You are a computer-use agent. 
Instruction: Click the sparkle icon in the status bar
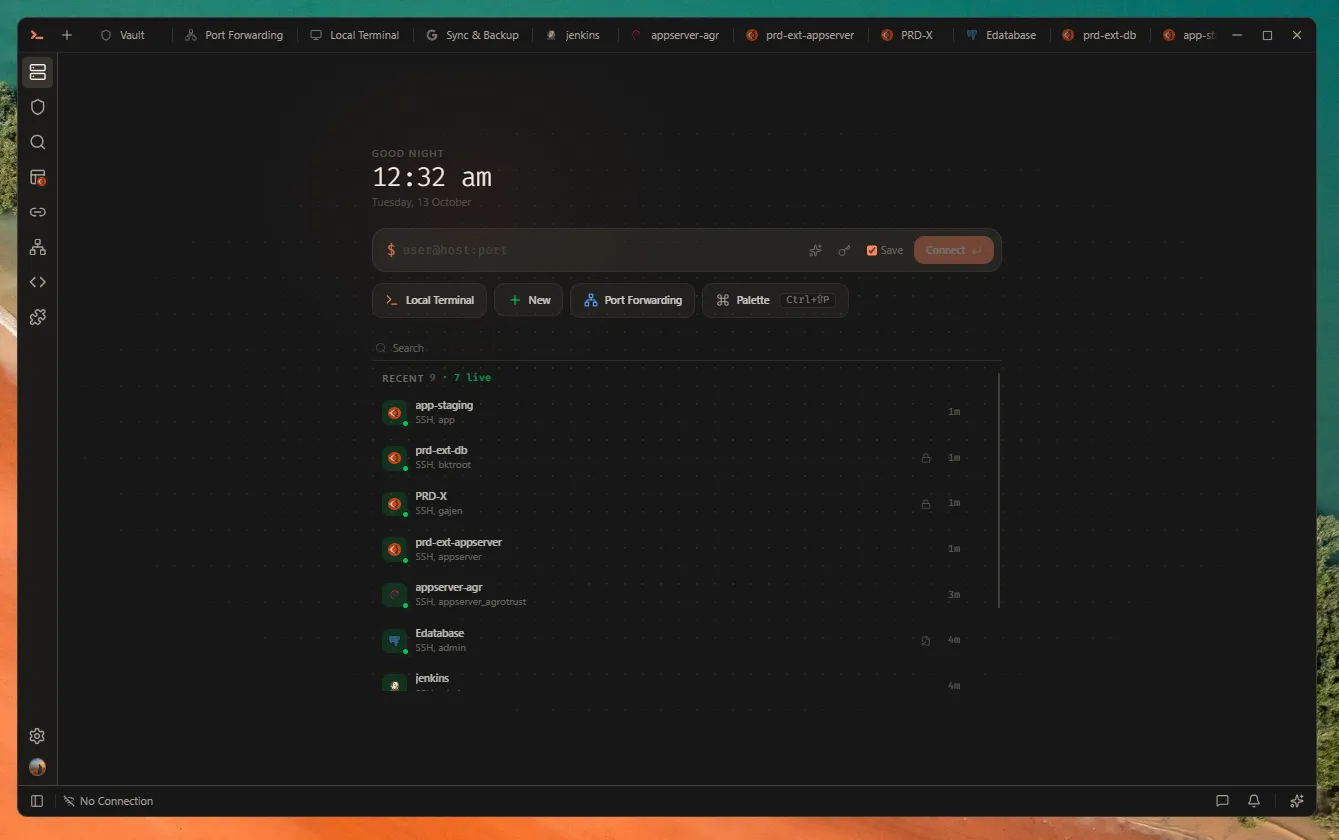(1297, 801)
